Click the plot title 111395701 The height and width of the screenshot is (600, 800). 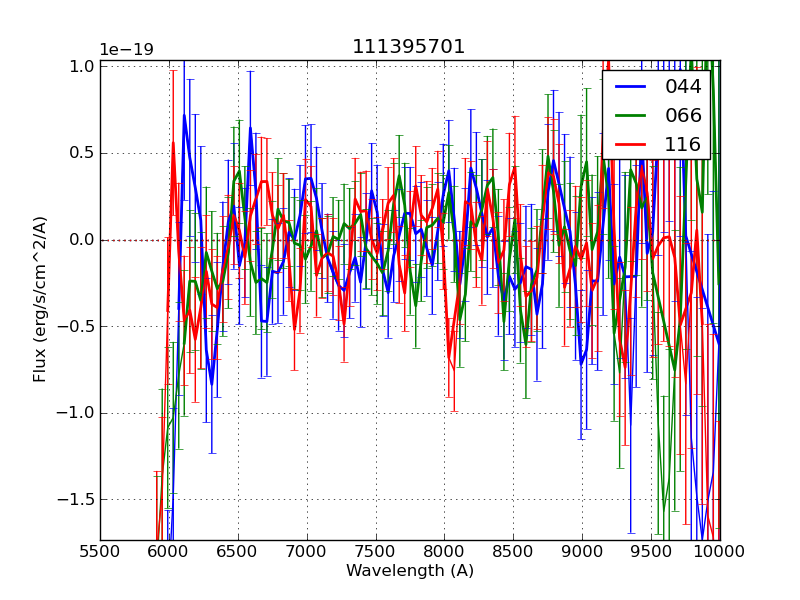point(409,47)
